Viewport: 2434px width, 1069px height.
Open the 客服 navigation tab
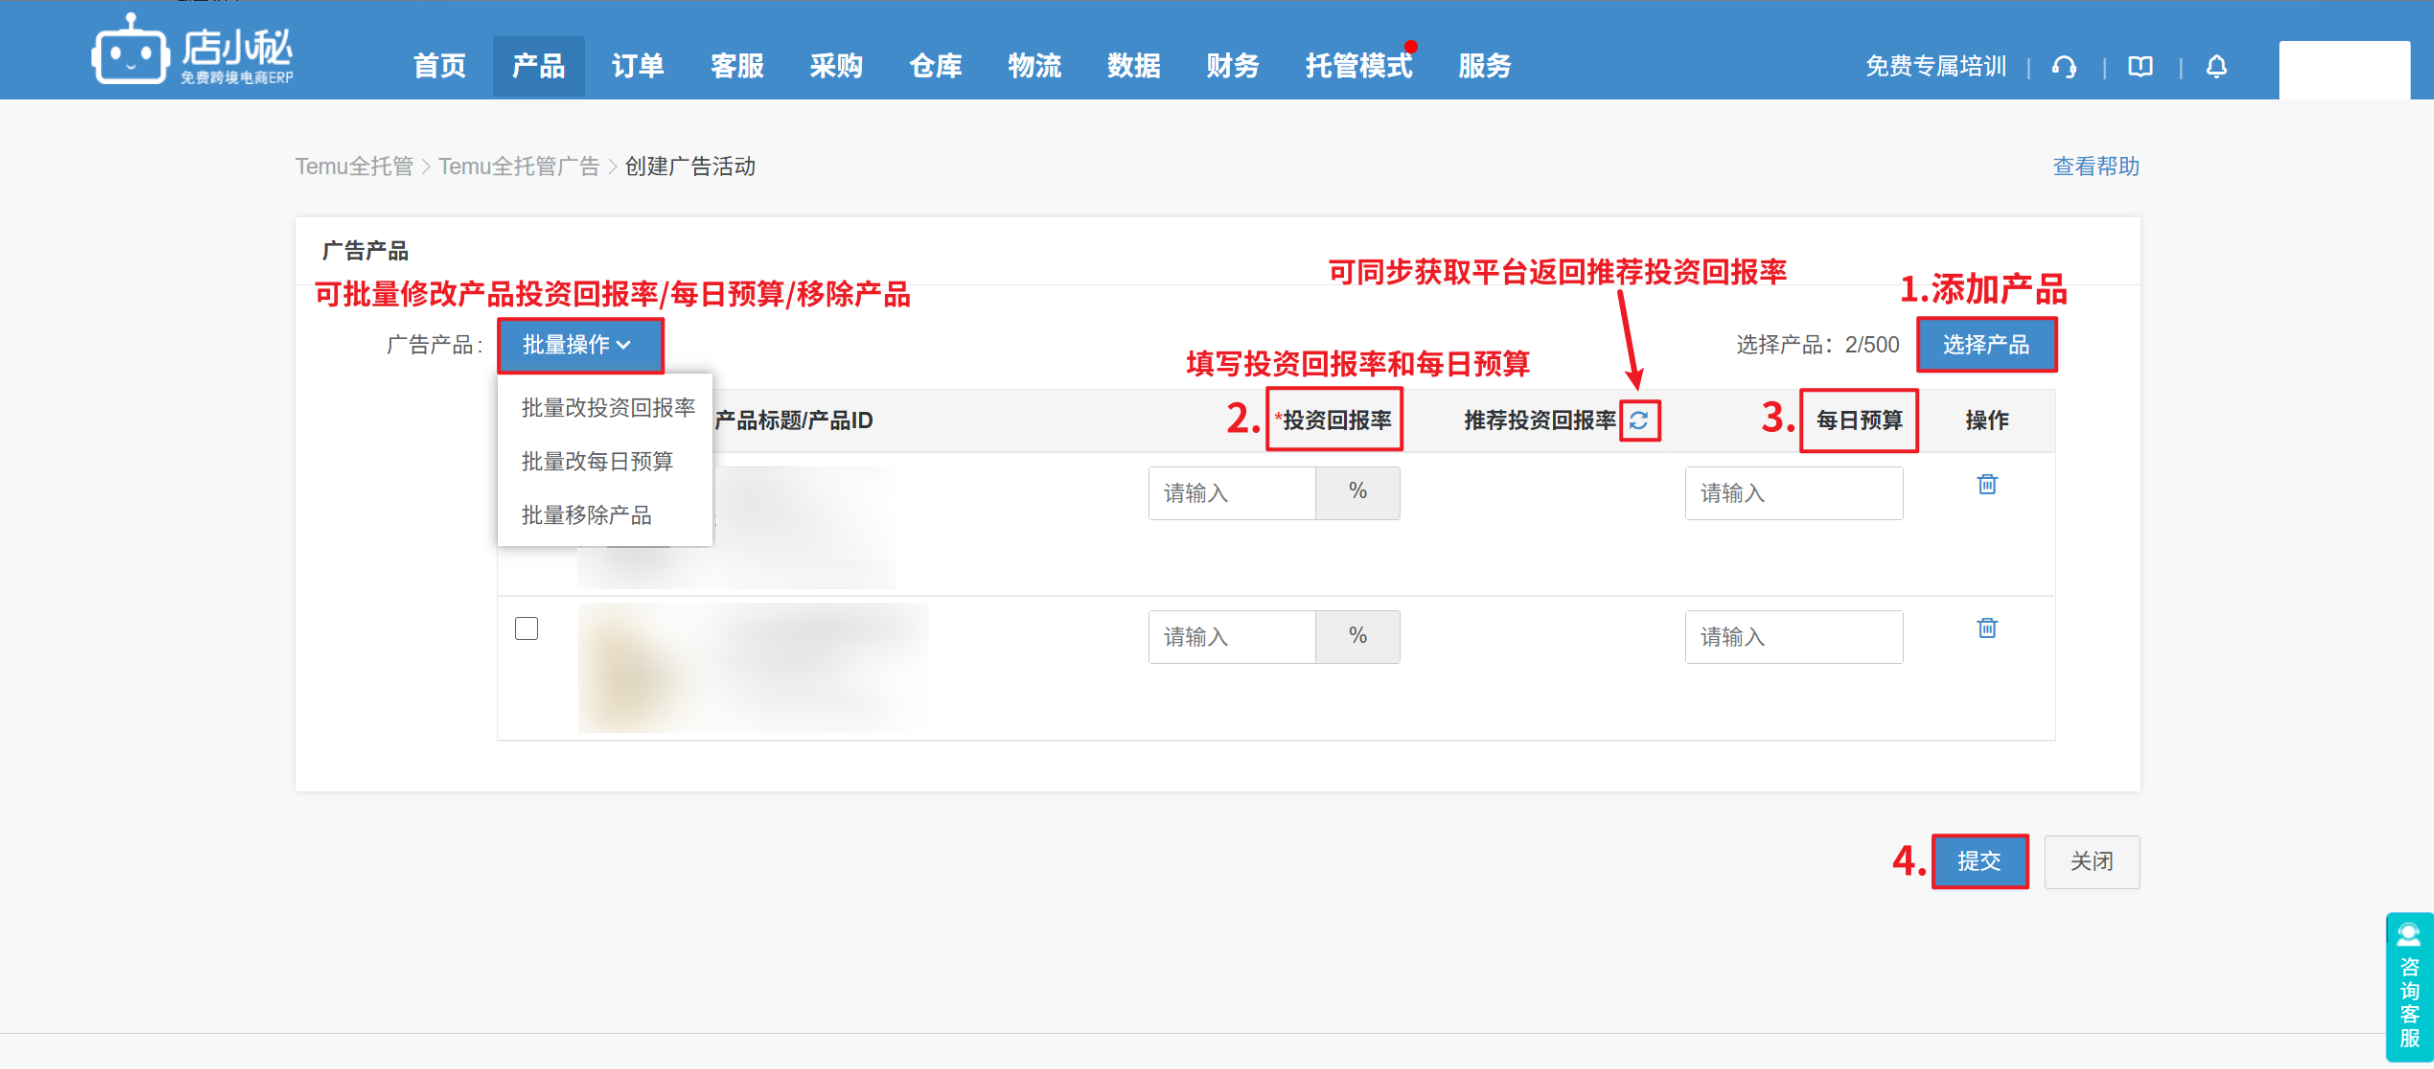pyautogui.click(x=737, y=66)
